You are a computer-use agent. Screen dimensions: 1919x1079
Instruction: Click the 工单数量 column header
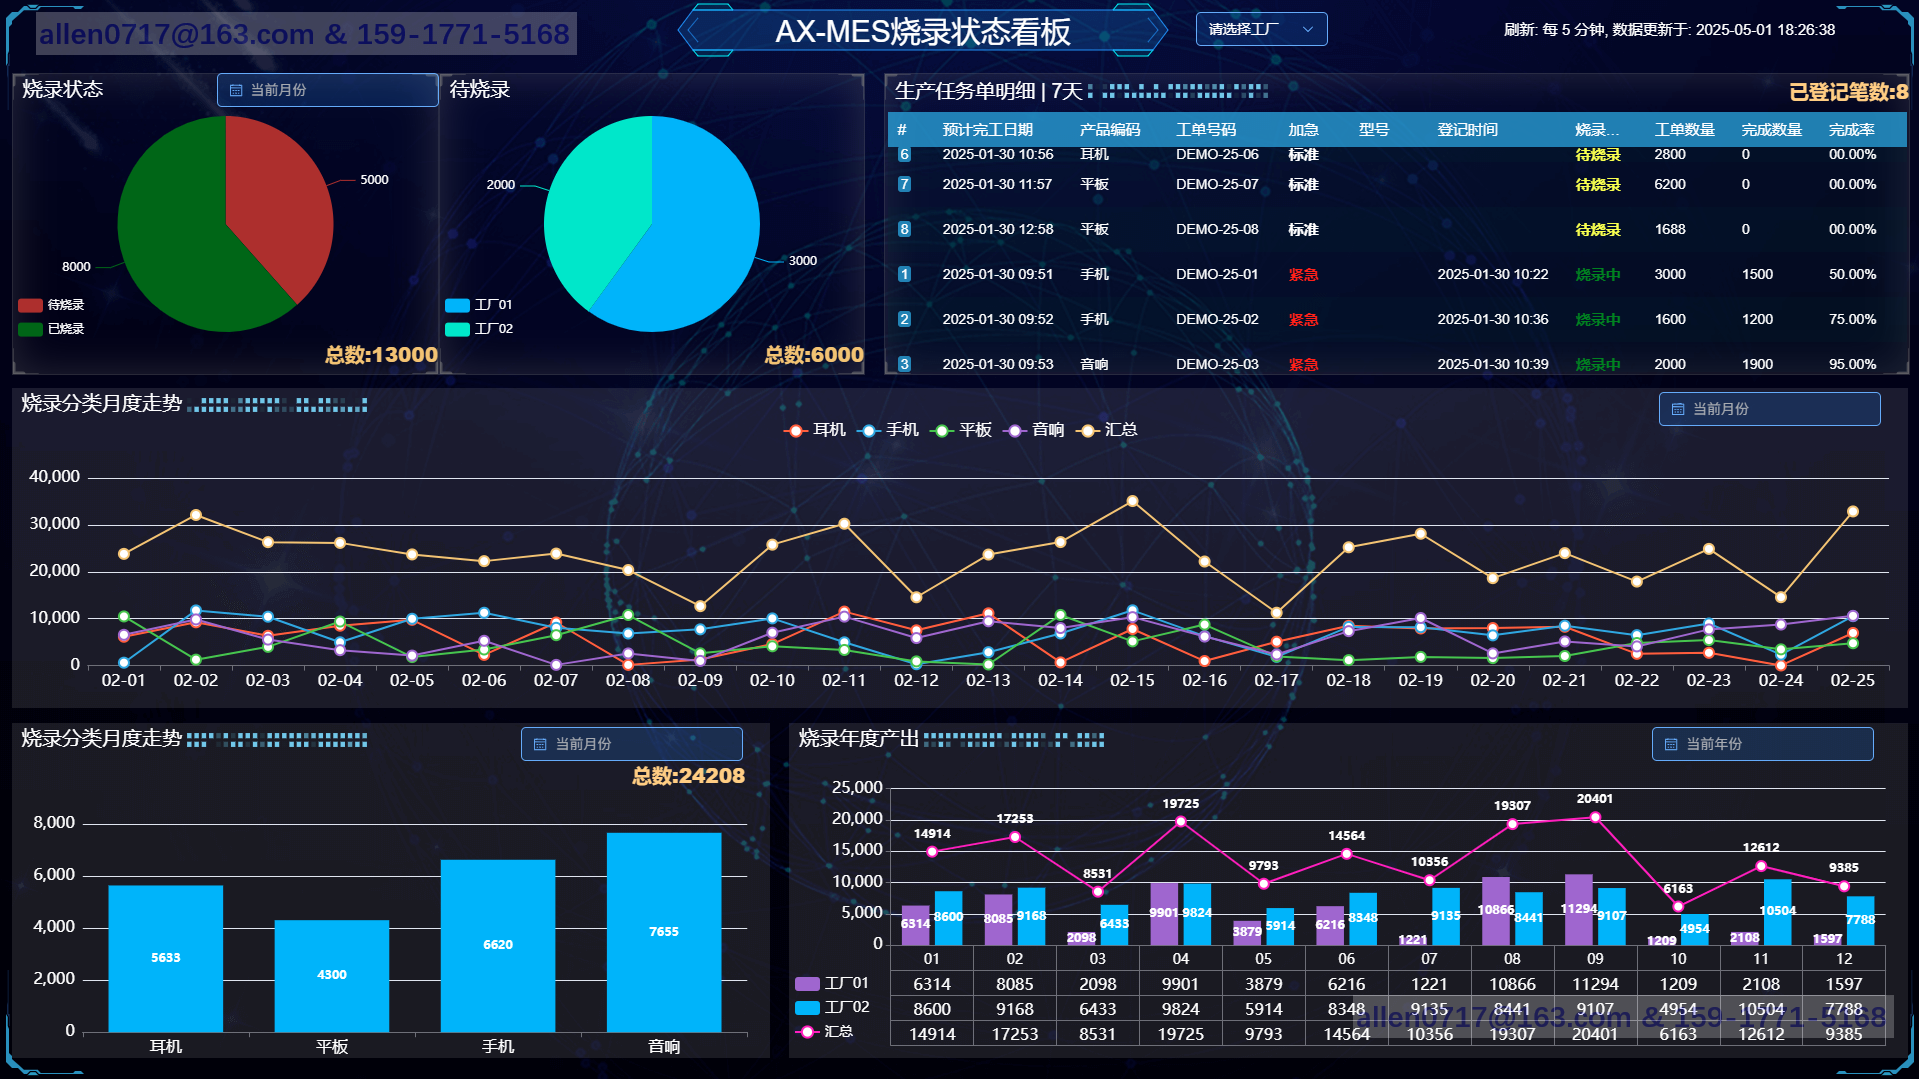(x=1685, y=130)
